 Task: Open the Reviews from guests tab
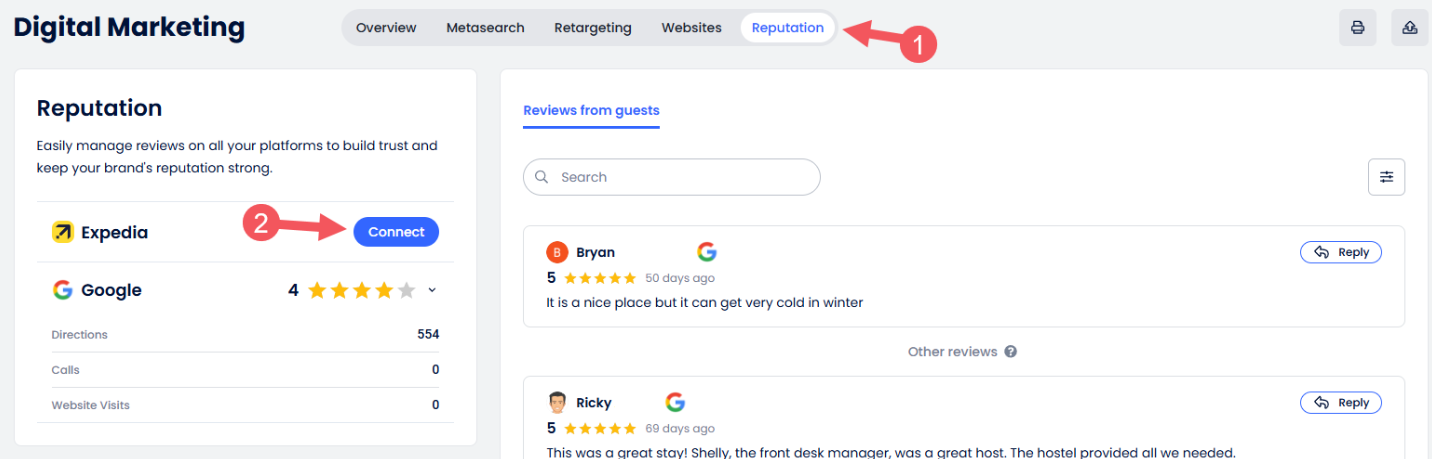(591, 111)
